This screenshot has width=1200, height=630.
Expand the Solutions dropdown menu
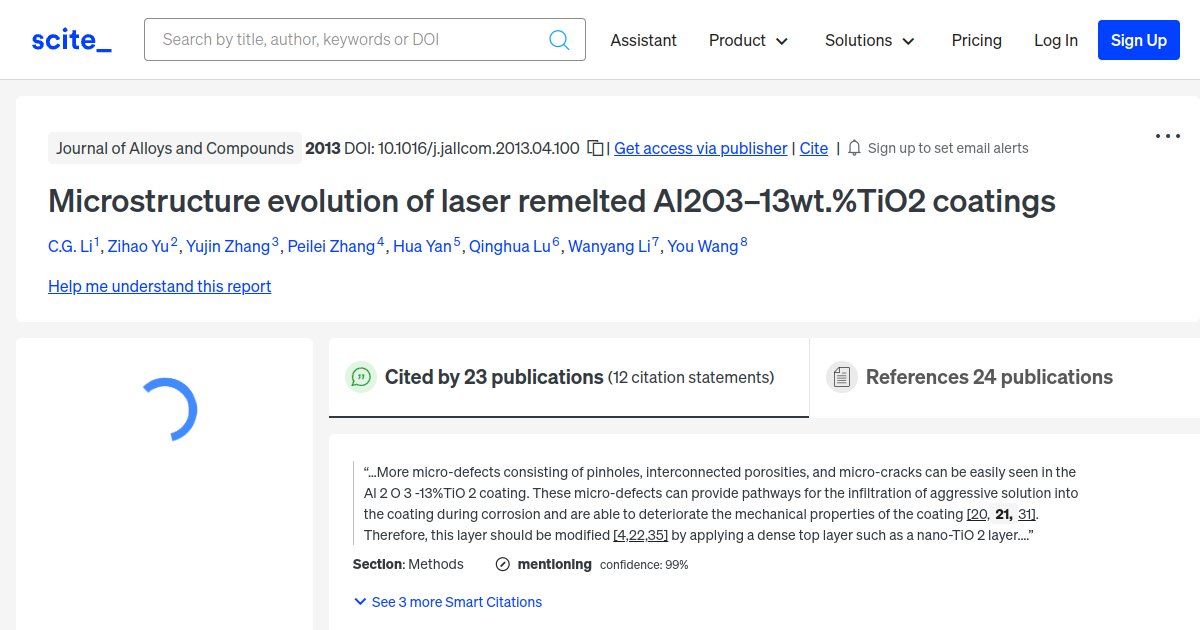[x=869, y=40]
